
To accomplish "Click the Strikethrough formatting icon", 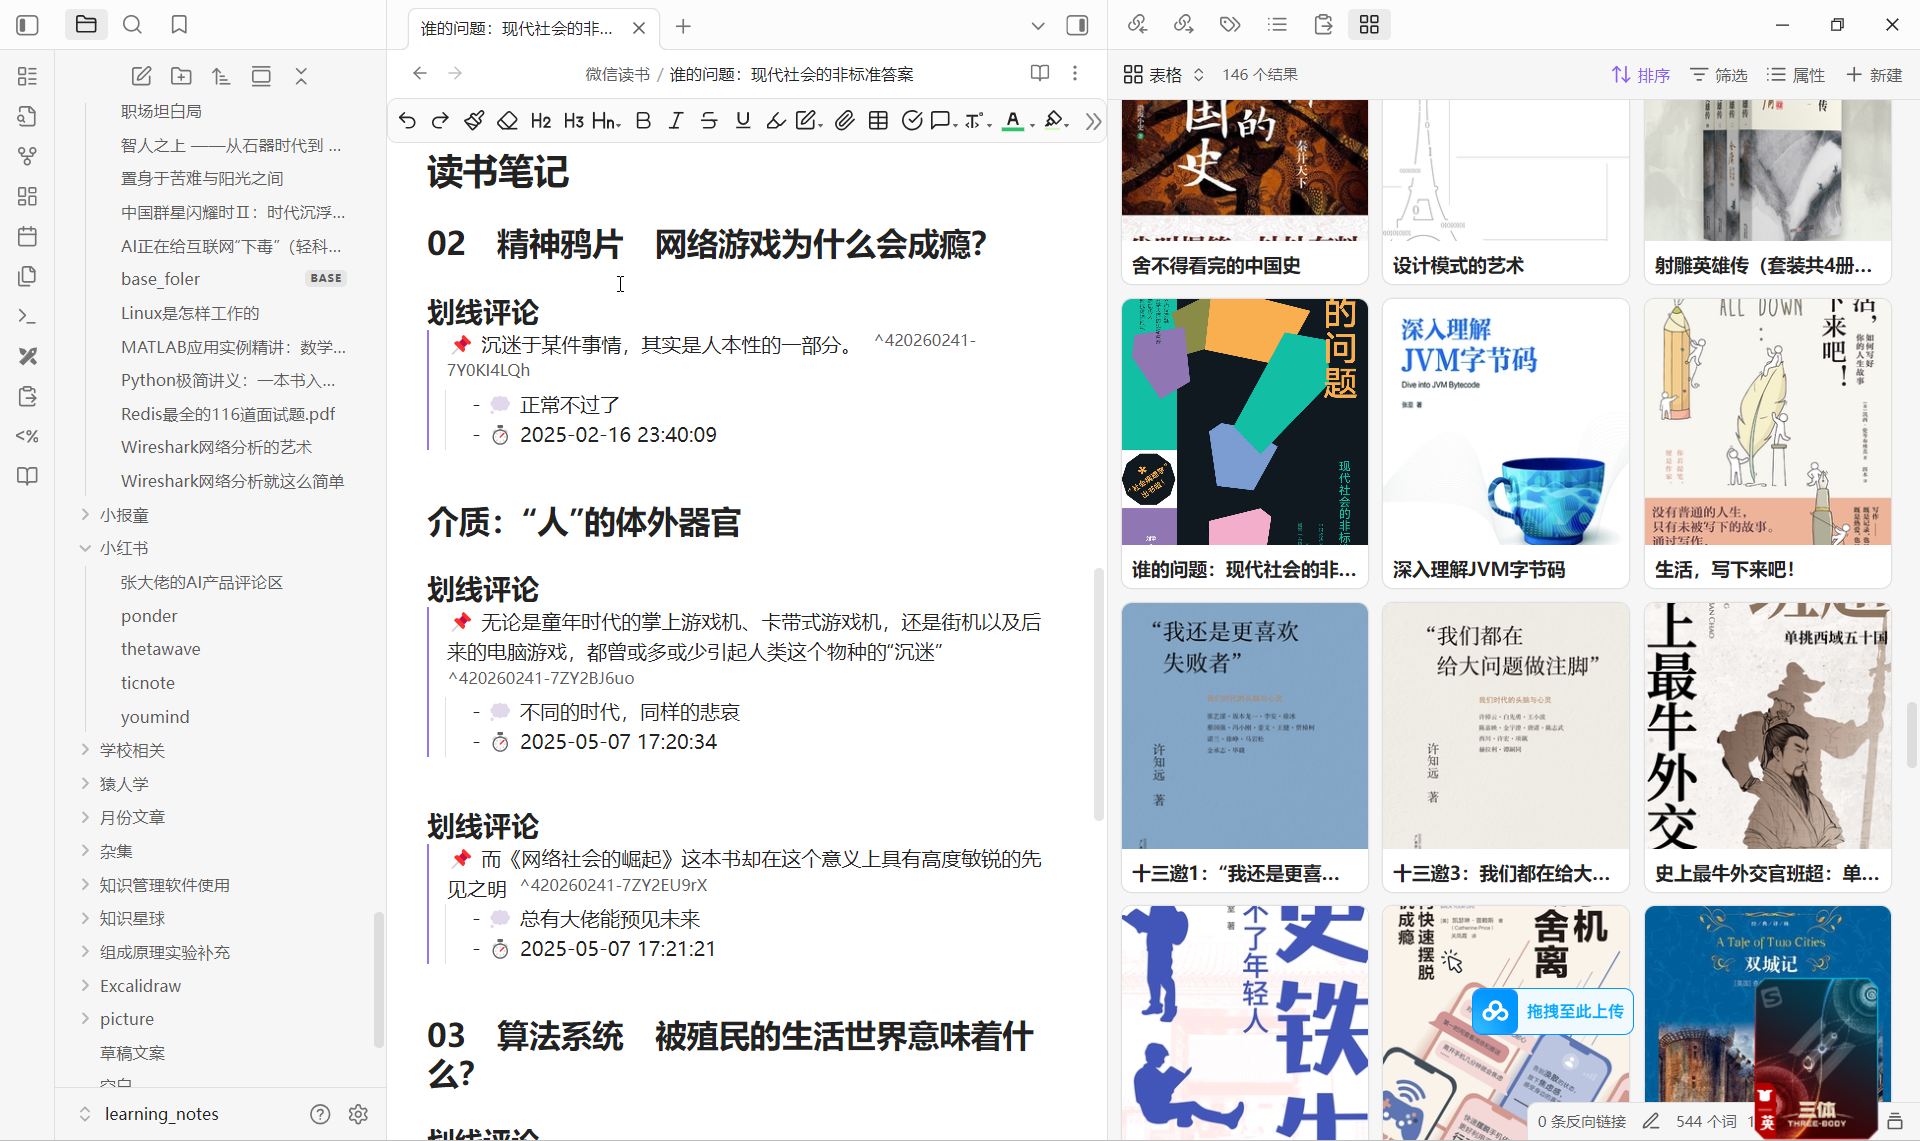I will coord(709,121).
